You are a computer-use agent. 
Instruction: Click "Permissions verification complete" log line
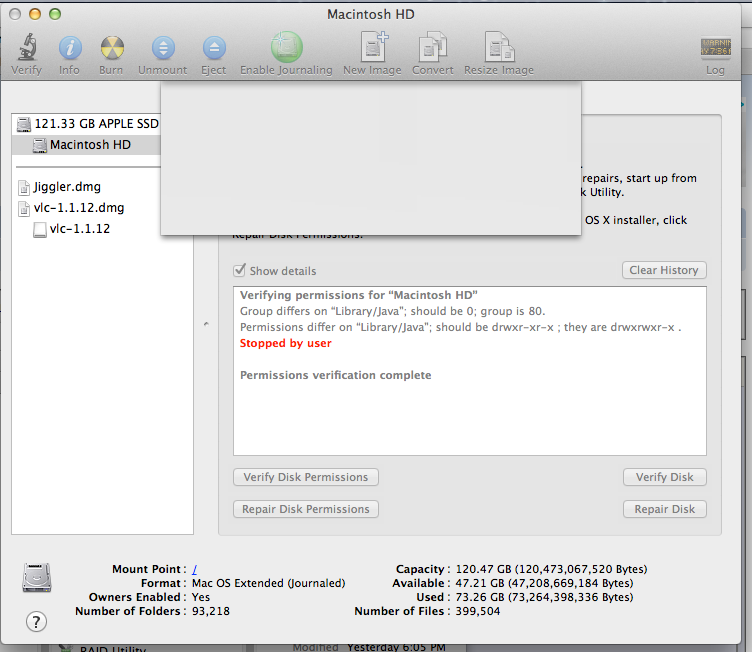click(336, 375)
